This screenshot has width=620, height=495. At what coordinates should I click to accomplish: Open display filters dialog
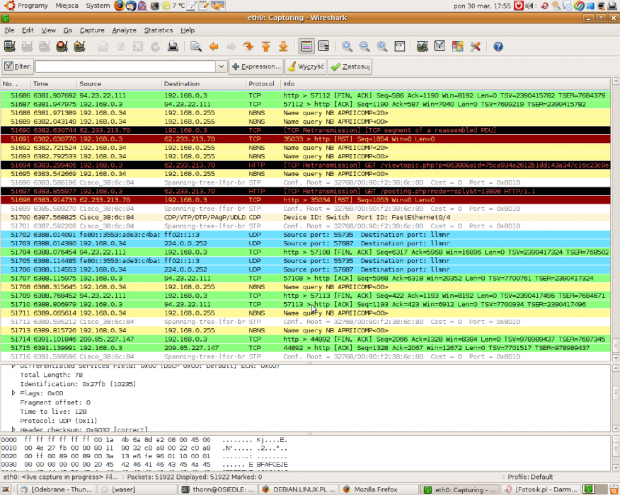point(440,47)
